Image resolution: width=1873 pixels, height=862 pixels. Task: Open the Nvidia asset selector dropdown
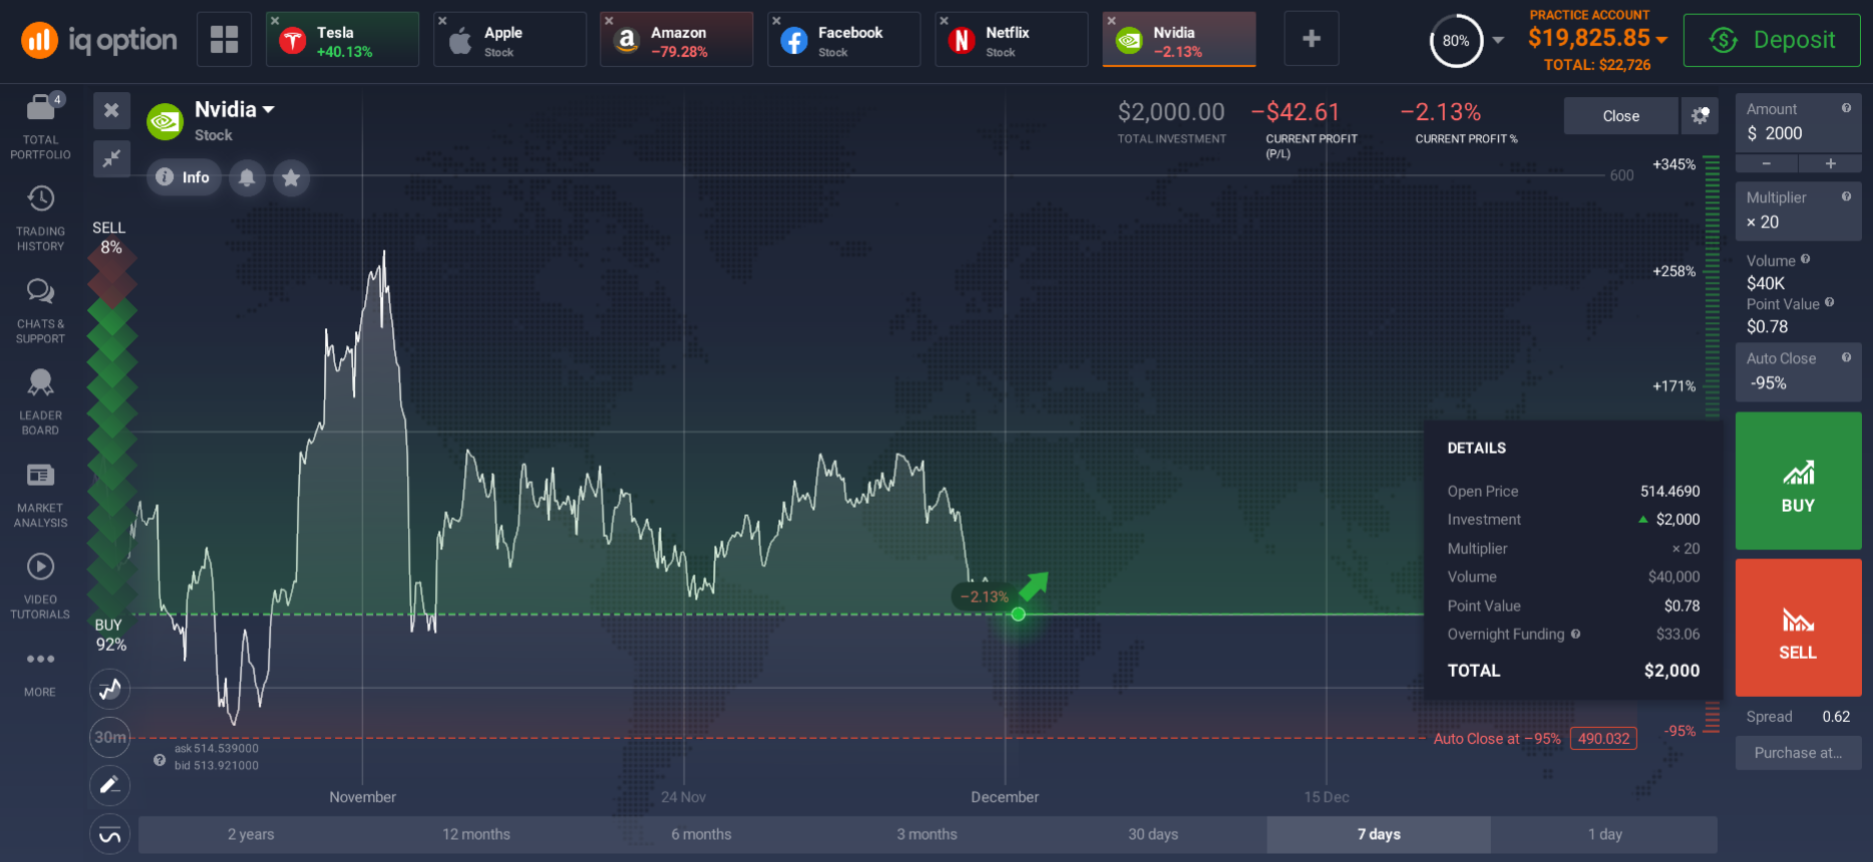[234, 110]
